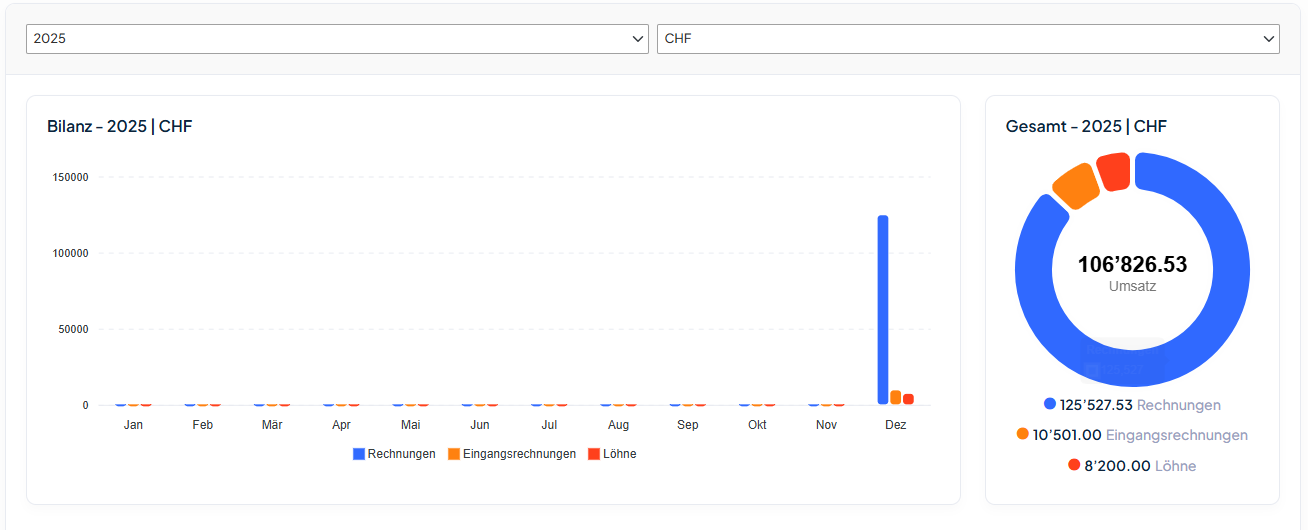The width and height of the screenshot is (1308, 530).
Task: Click the orange Eingangsrechnungen donut segment
Action: pos(1076,185)
